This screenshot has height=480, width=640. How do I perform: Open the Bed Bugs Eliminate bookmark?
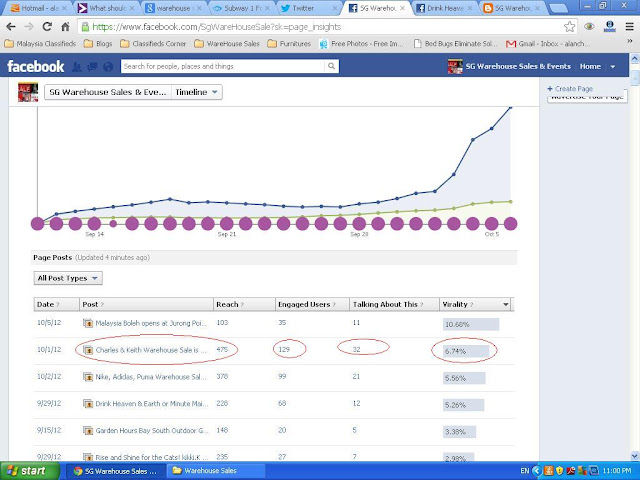pyautogui.click(x=456, y=44)
